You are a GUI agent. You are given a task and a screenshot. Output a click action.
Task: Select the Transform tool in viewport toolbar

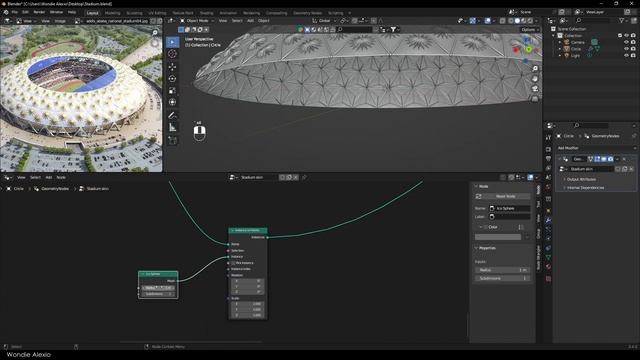pyautogui.click(x=172, y=102)
